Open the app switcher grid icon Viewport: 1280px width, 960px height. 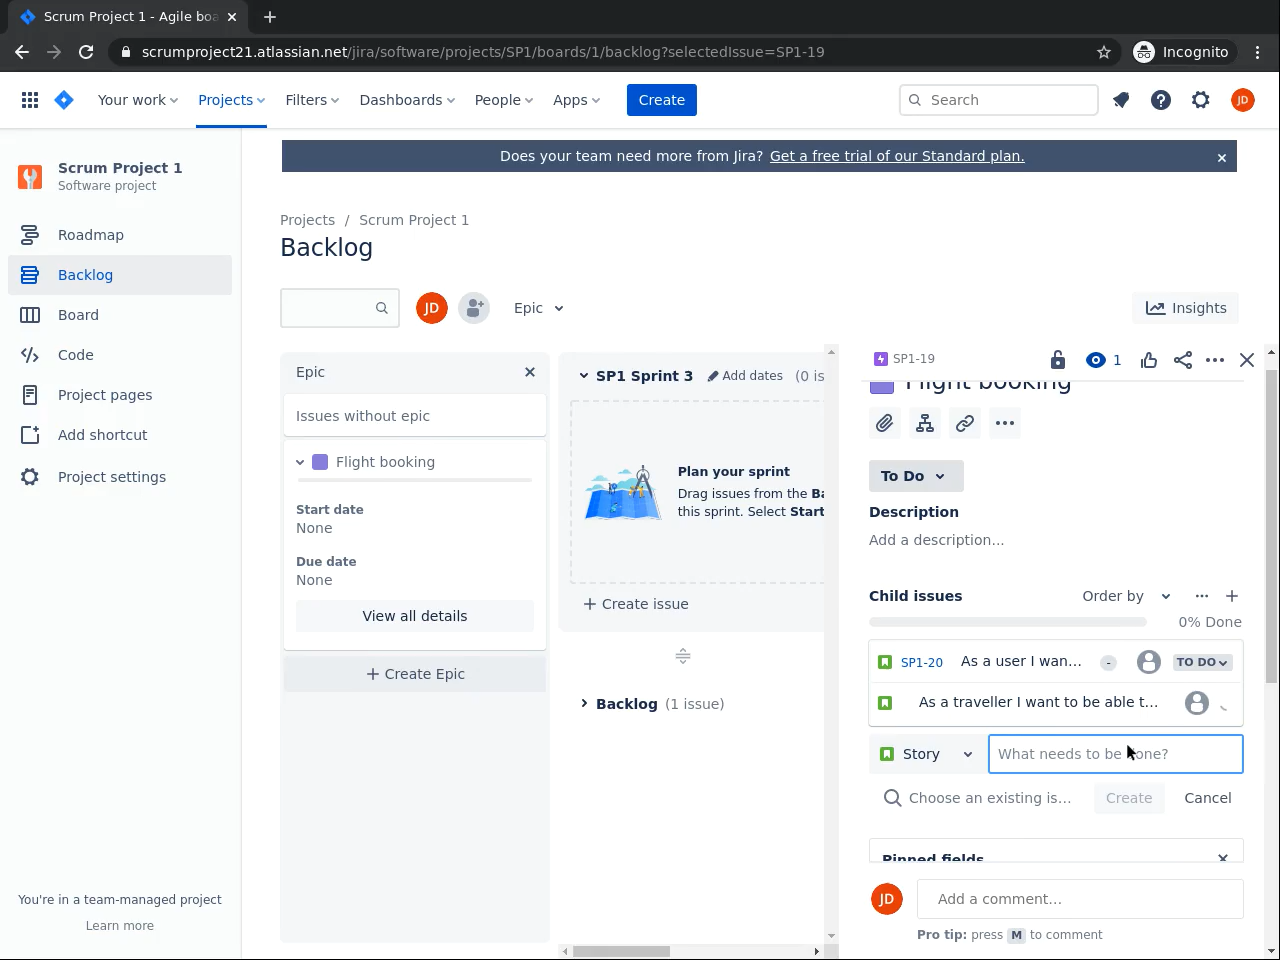(x=30, y=100)
